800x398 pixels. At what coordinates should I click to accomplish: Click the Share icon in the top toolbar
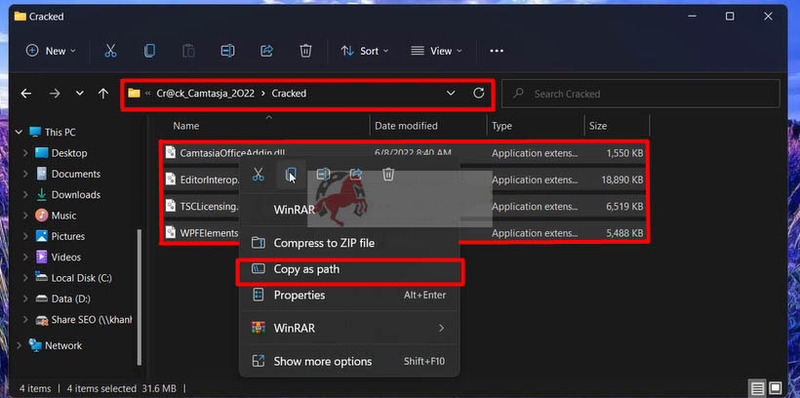click(x=266, y=51)
